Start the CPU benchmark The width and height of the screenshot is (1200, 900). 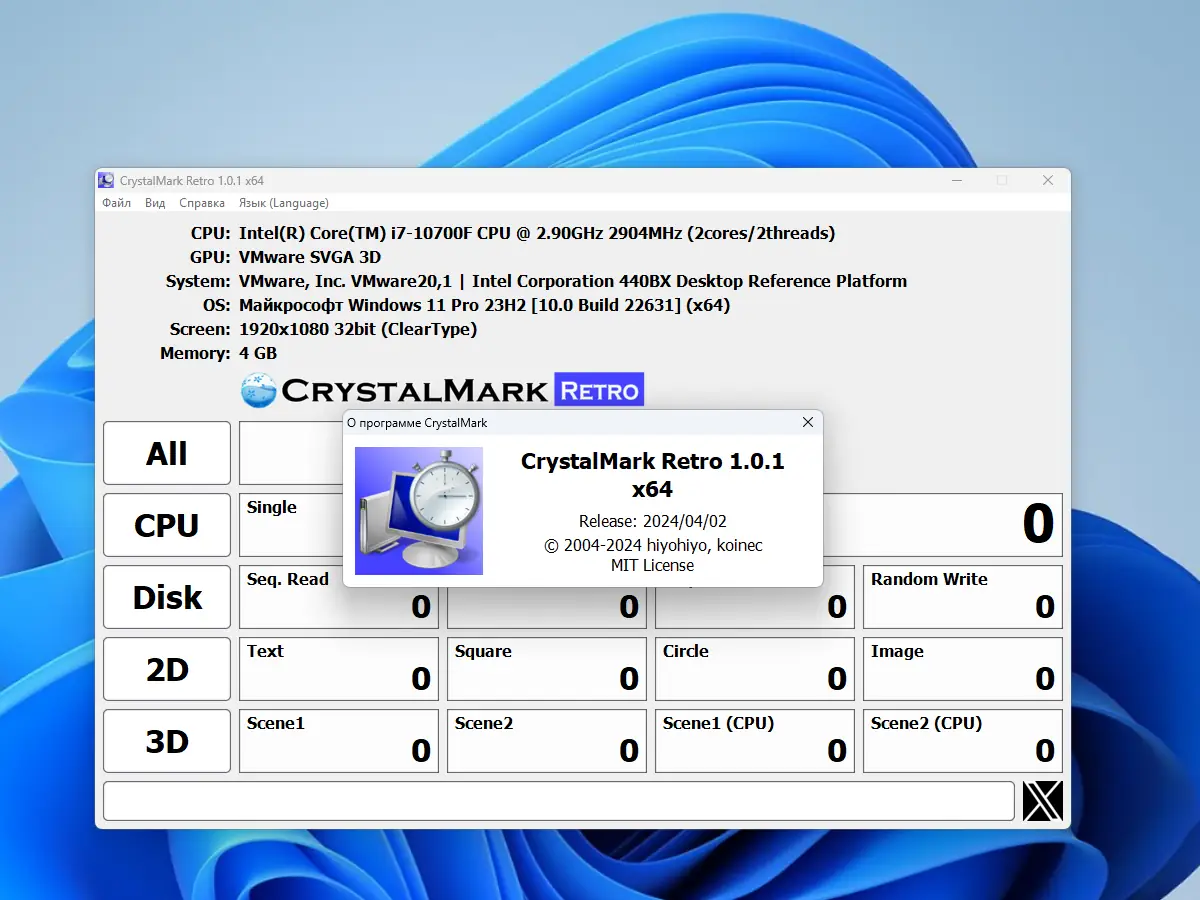(x=167, y=525)
